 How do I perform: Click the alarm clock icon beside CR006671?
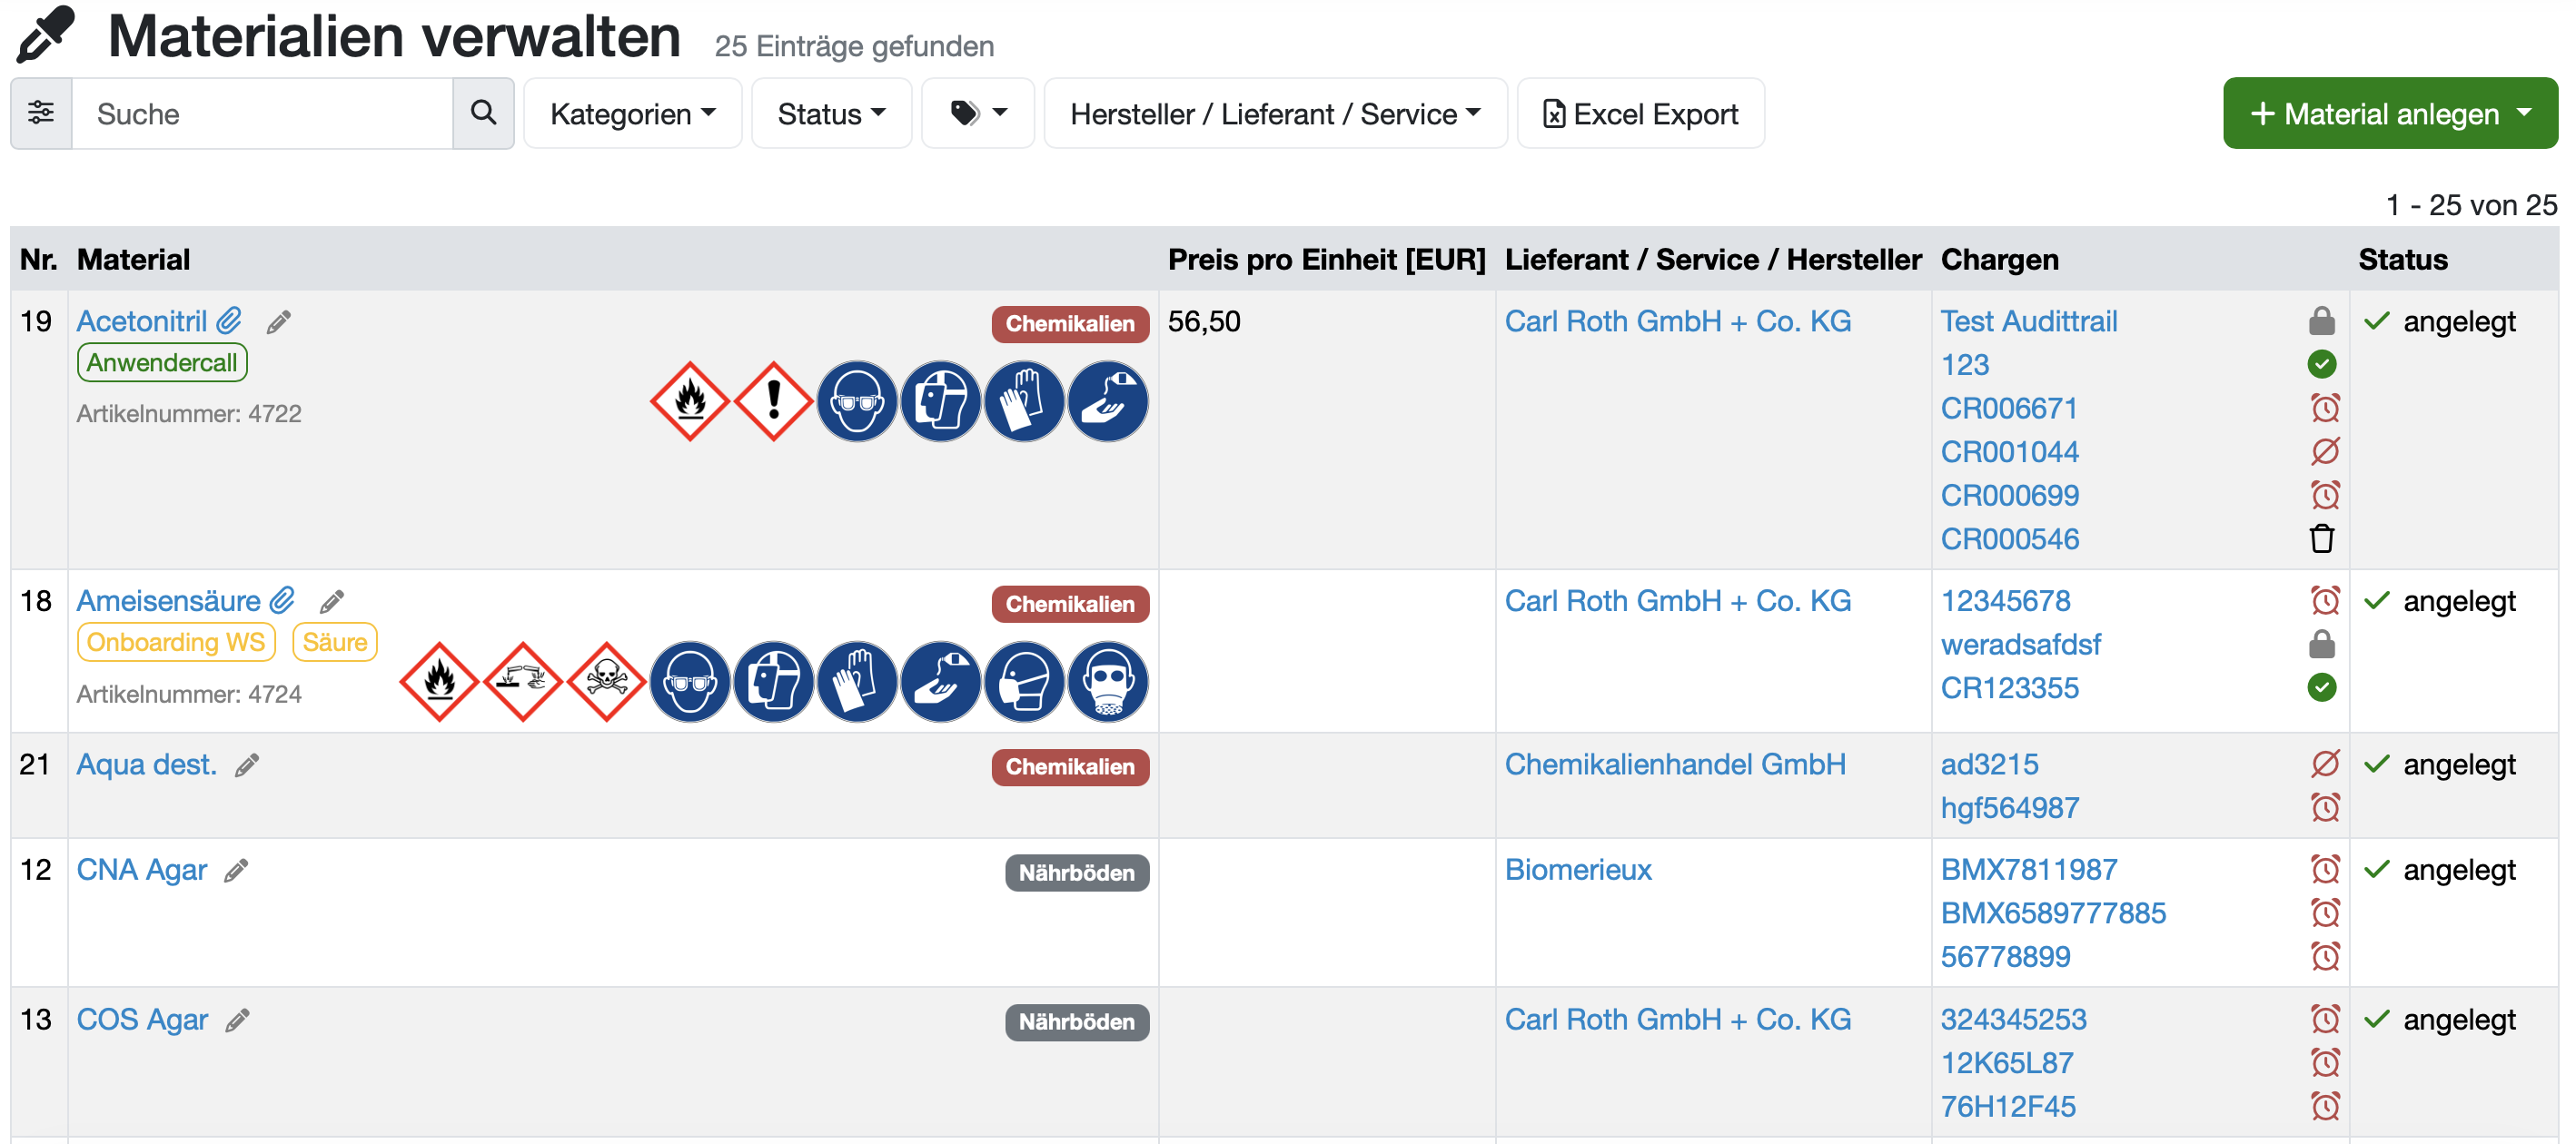2324,408
